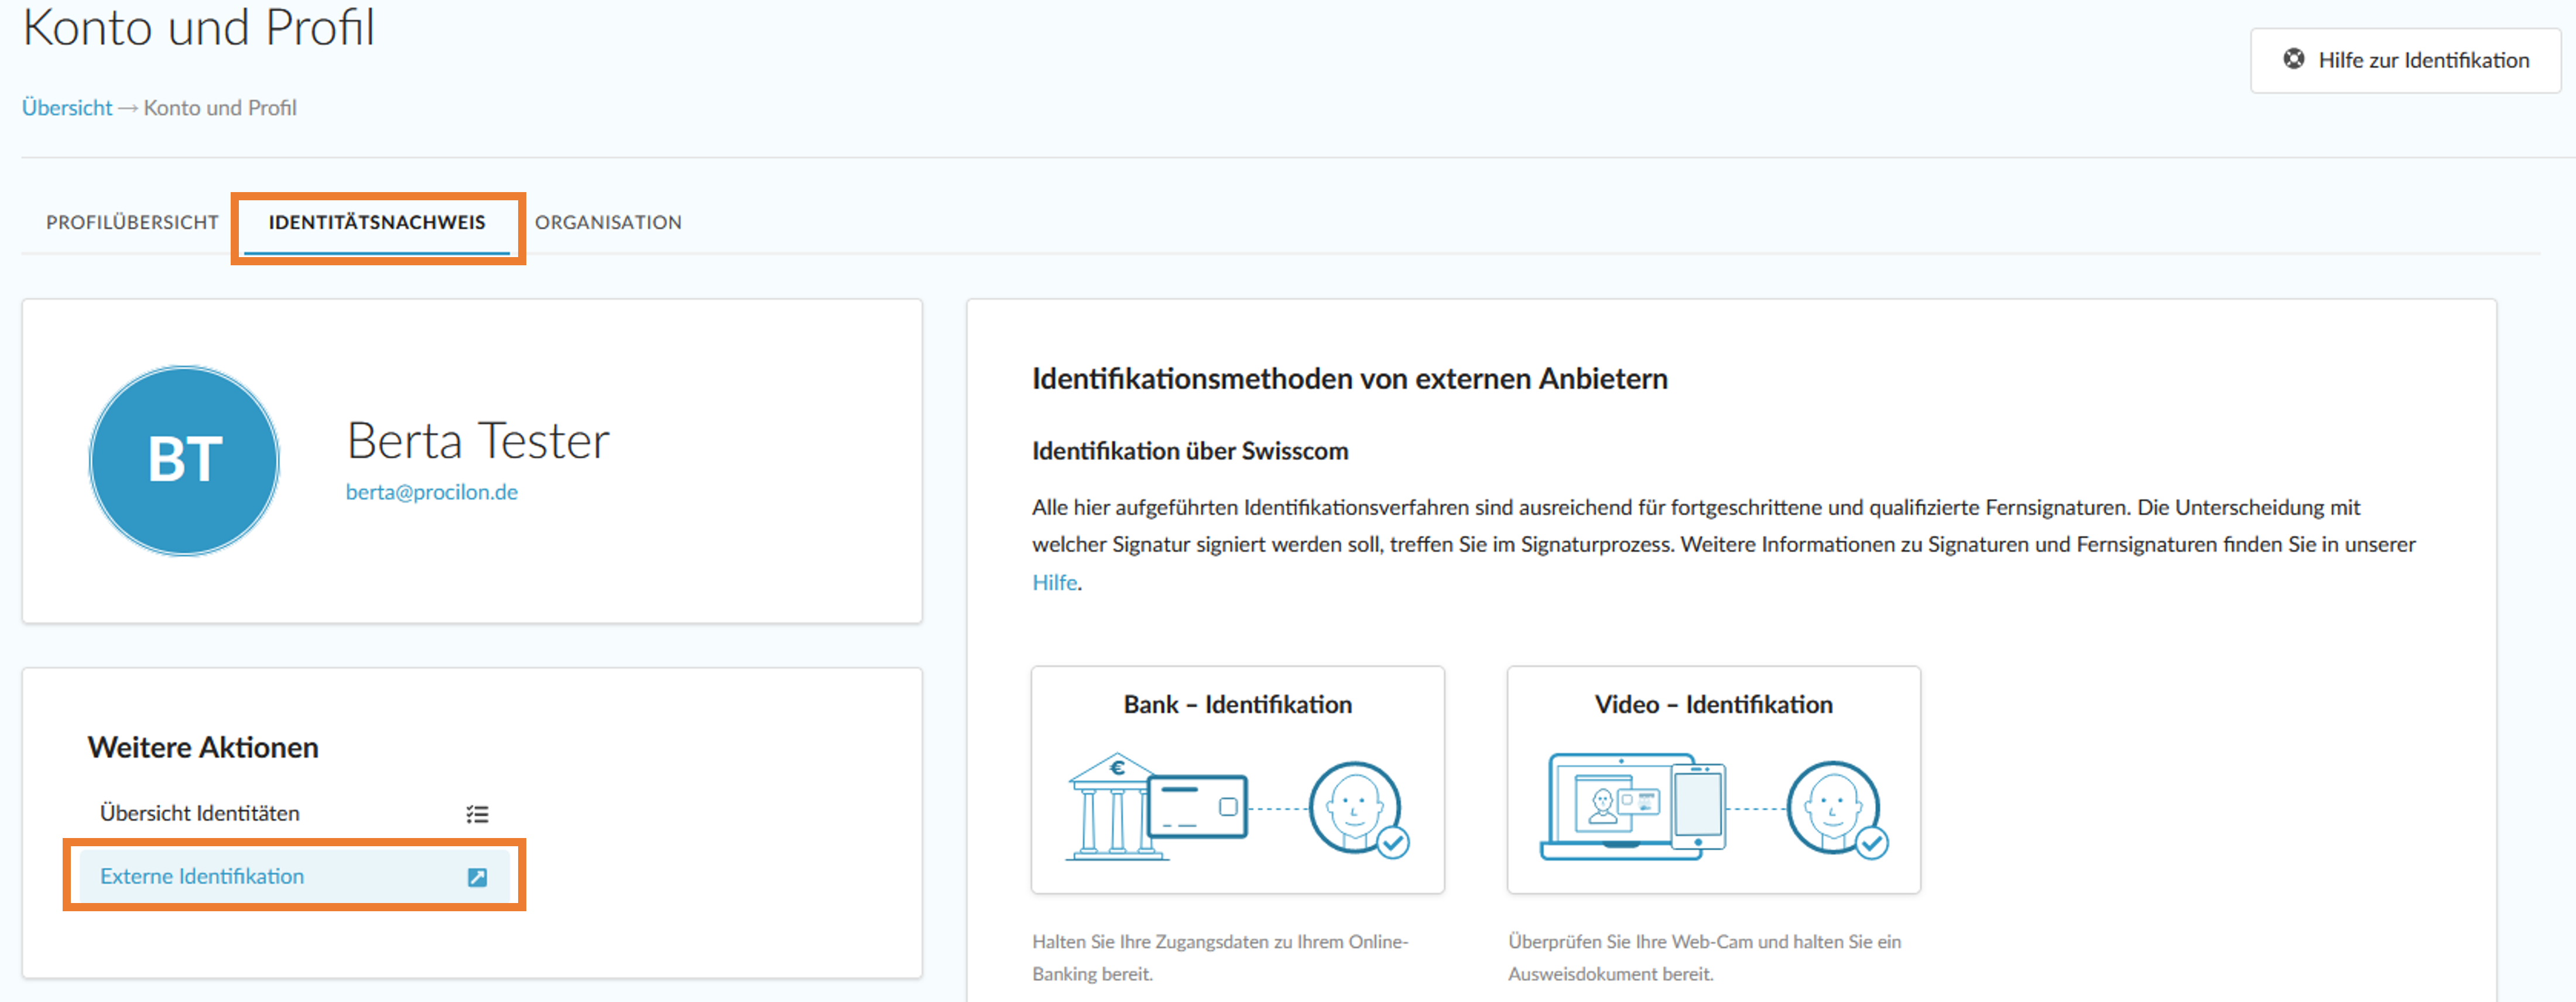Select Externe Identifikation action

pos(202,876)
